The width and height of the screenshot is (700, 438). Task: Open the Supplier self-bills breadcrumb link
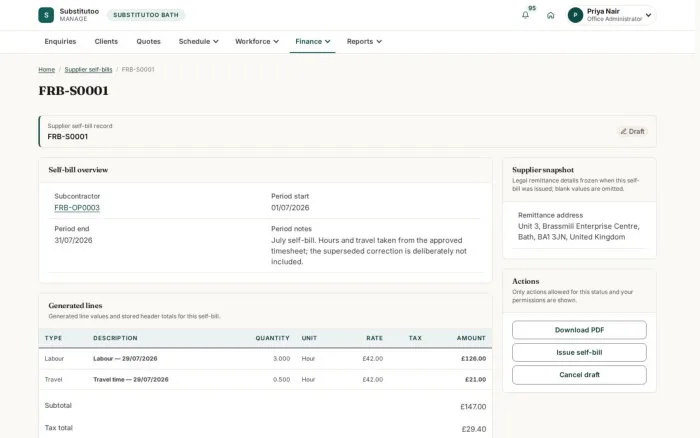[88, 70]
